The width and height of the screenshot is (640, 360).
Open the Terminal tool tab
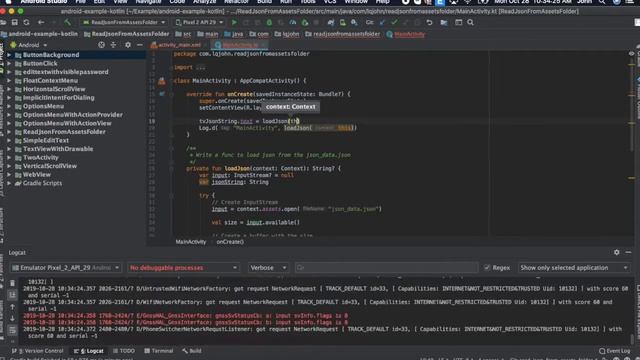pyautogui.click(x=159, y=351)
